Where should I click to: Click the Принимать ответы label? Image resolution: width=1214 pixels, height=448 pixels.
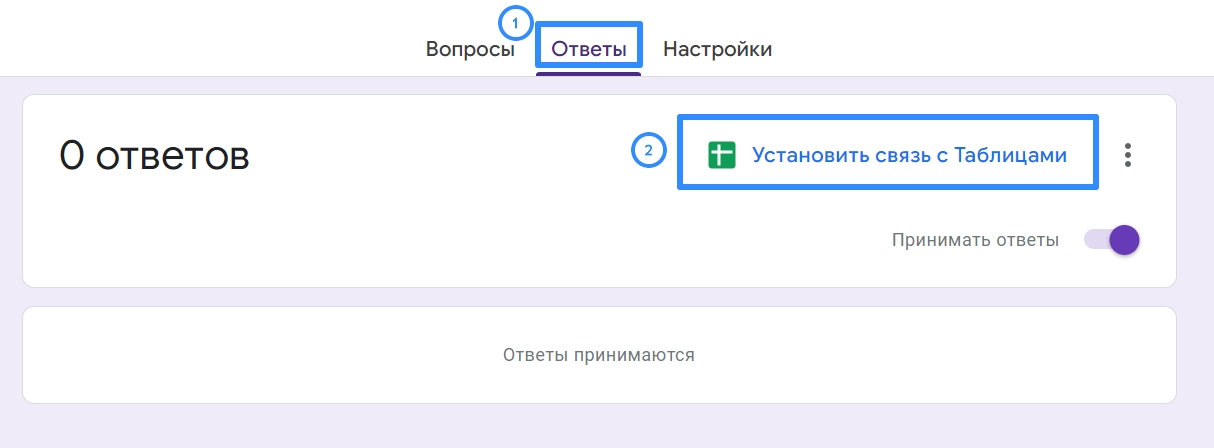(x=975, y=240)
